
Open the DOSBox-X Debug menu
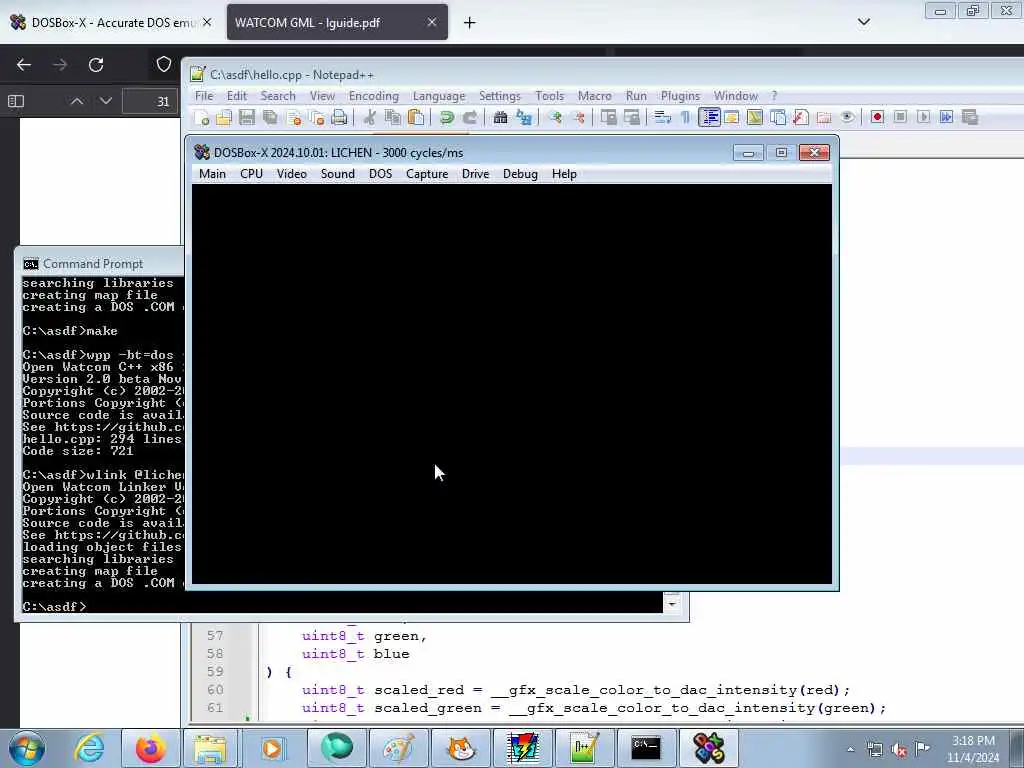520,174
